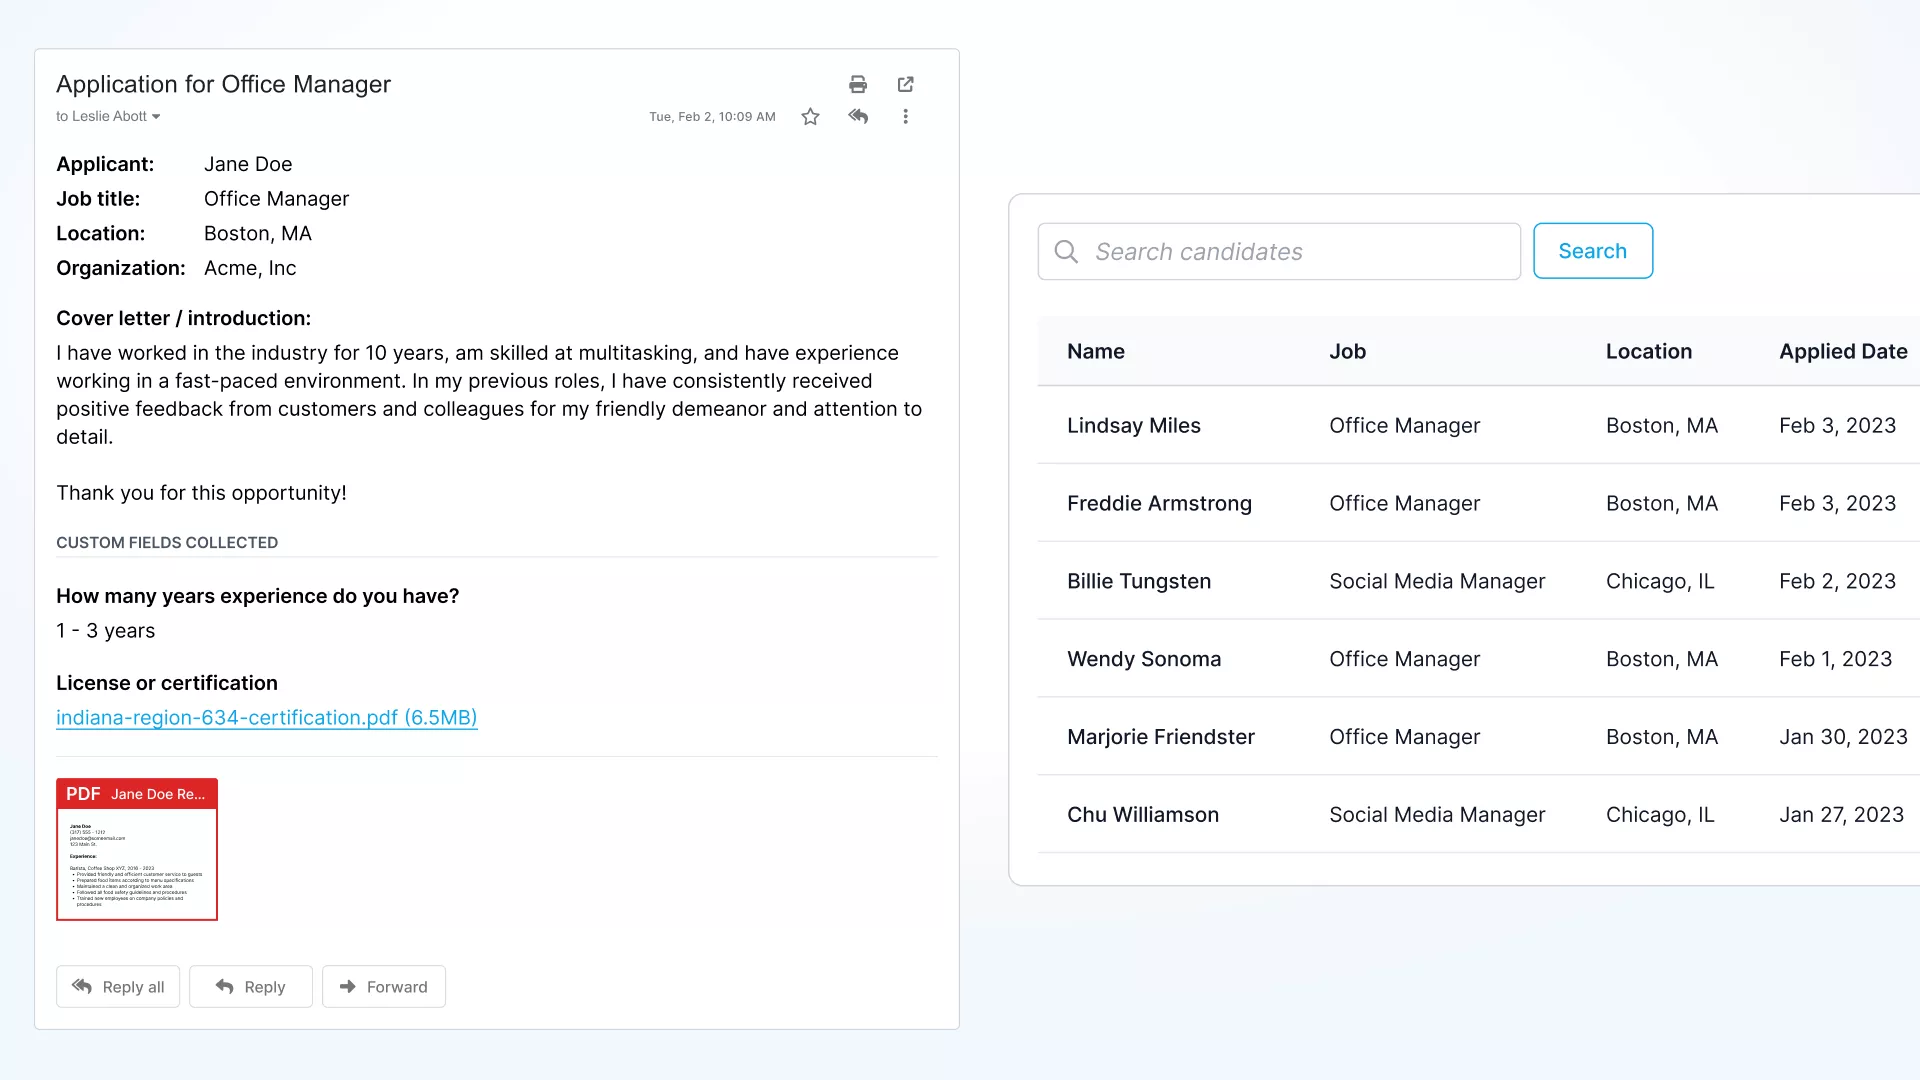Expand recipient details next to Leslie Abott
The width and height of the screenshot is (1920, 1080).
click(x=156, y=117)
